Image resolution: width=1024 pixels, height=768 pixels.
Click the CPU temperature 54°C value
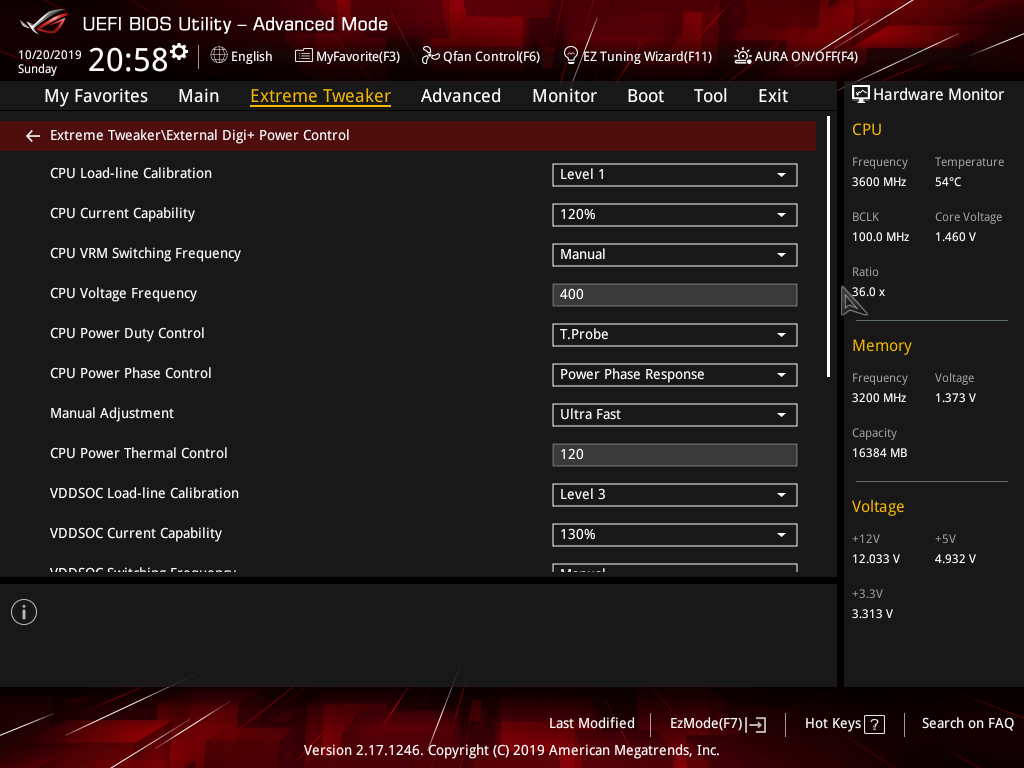click(x=948, y=182)
